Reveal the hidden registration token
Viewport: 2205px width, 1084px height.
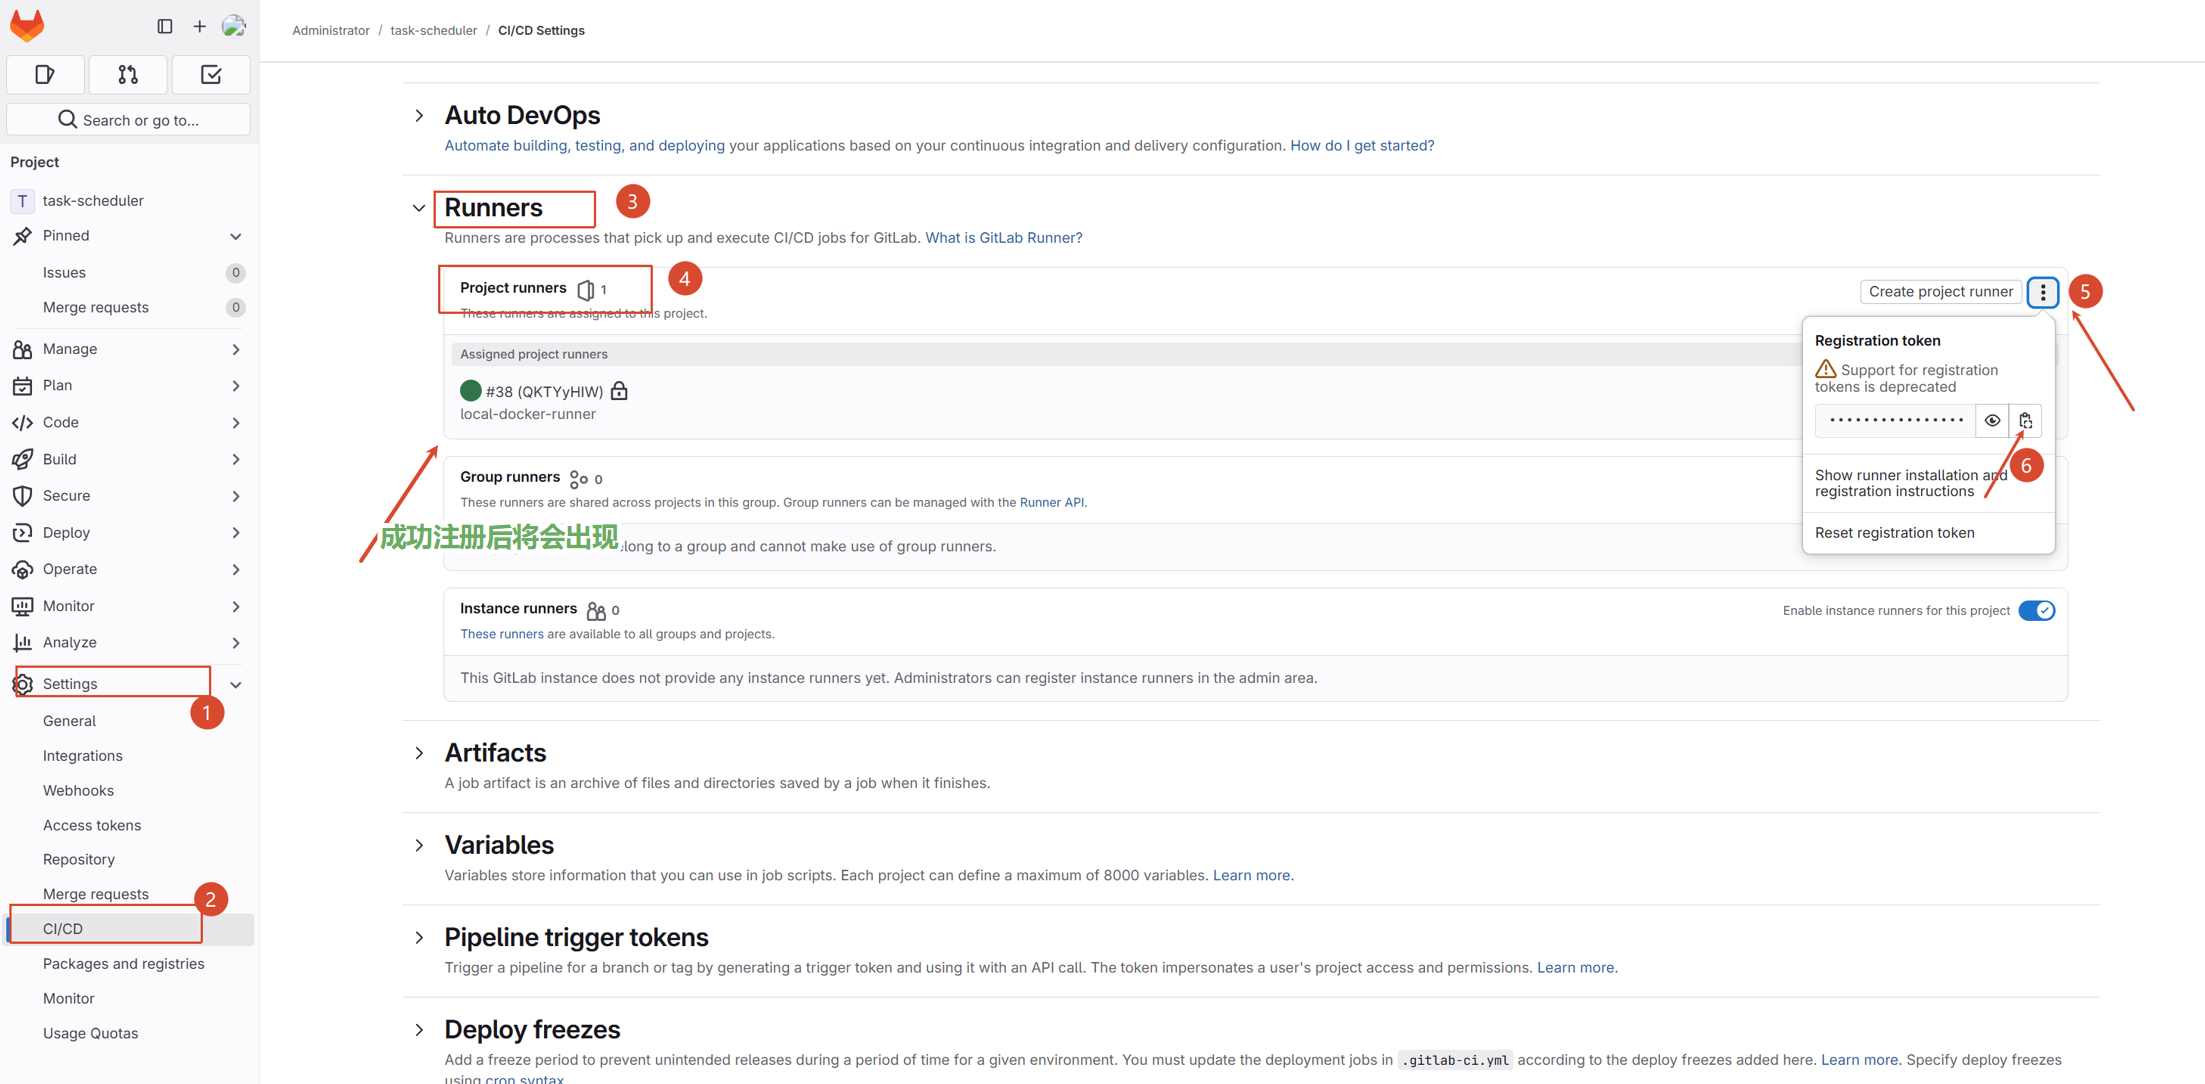pos(1992,421)
